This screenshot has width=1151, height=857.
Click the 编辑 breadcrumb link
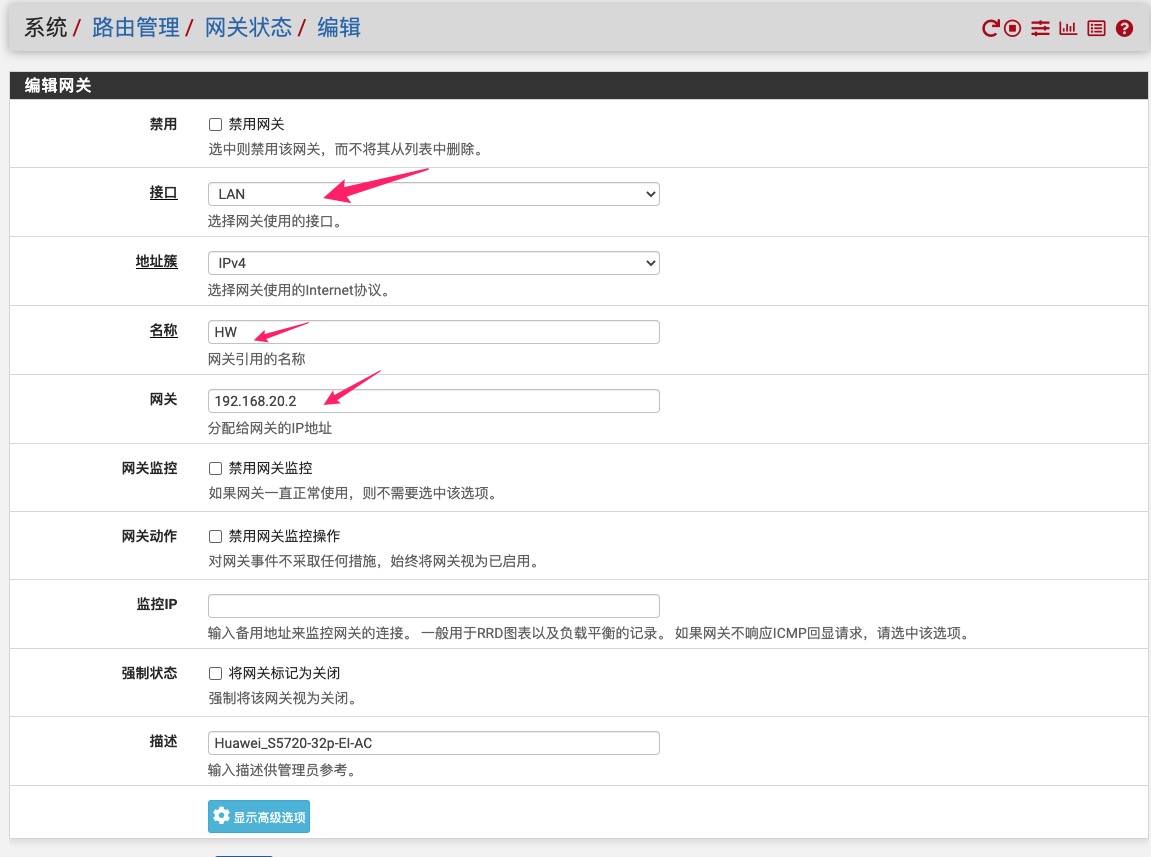339,28
